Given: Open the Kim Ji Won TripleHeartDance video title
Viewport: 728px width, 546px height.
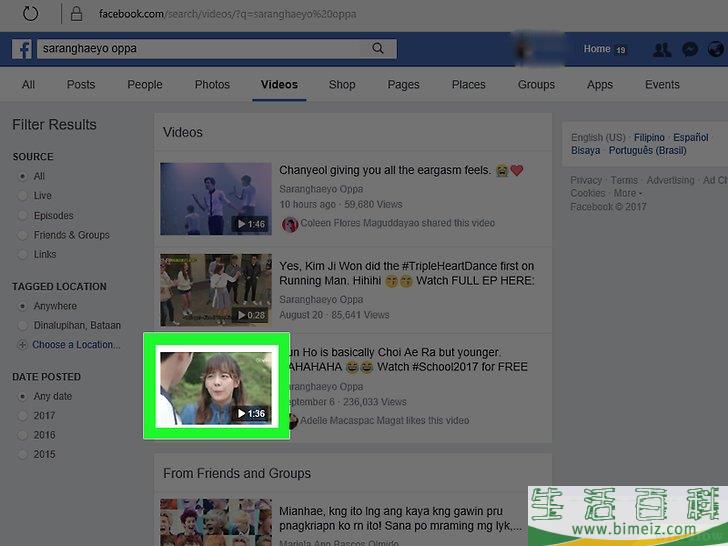Looking at the screenshot, I should click(x=407, y=273).
